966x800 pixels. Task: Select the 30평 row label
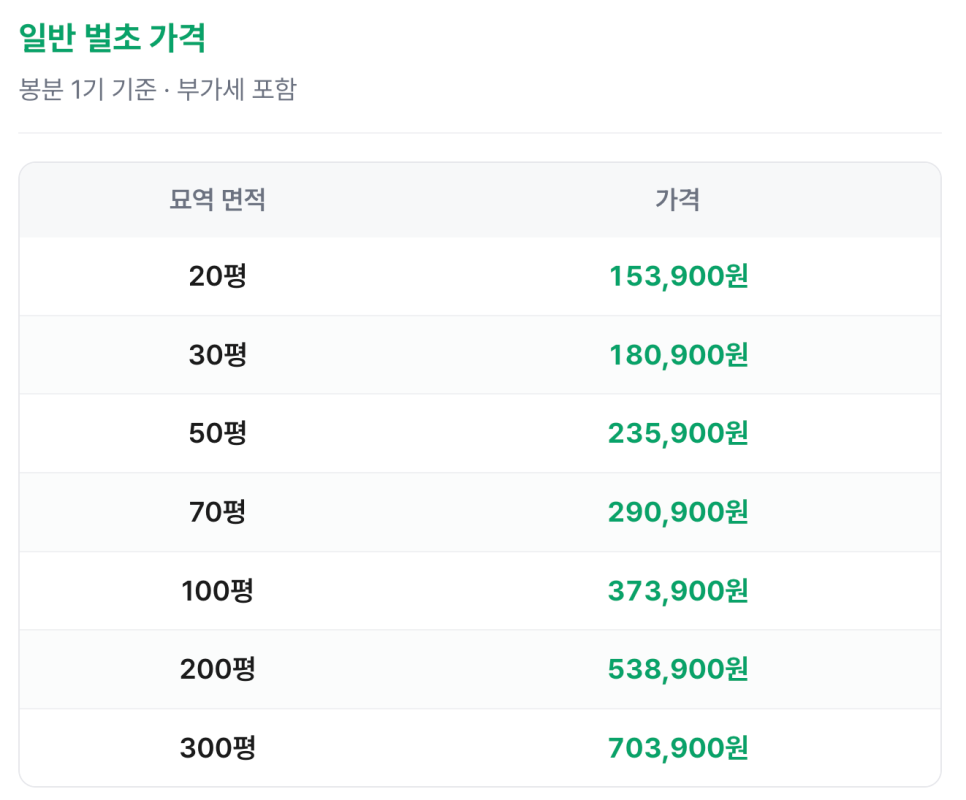point(217,355)
